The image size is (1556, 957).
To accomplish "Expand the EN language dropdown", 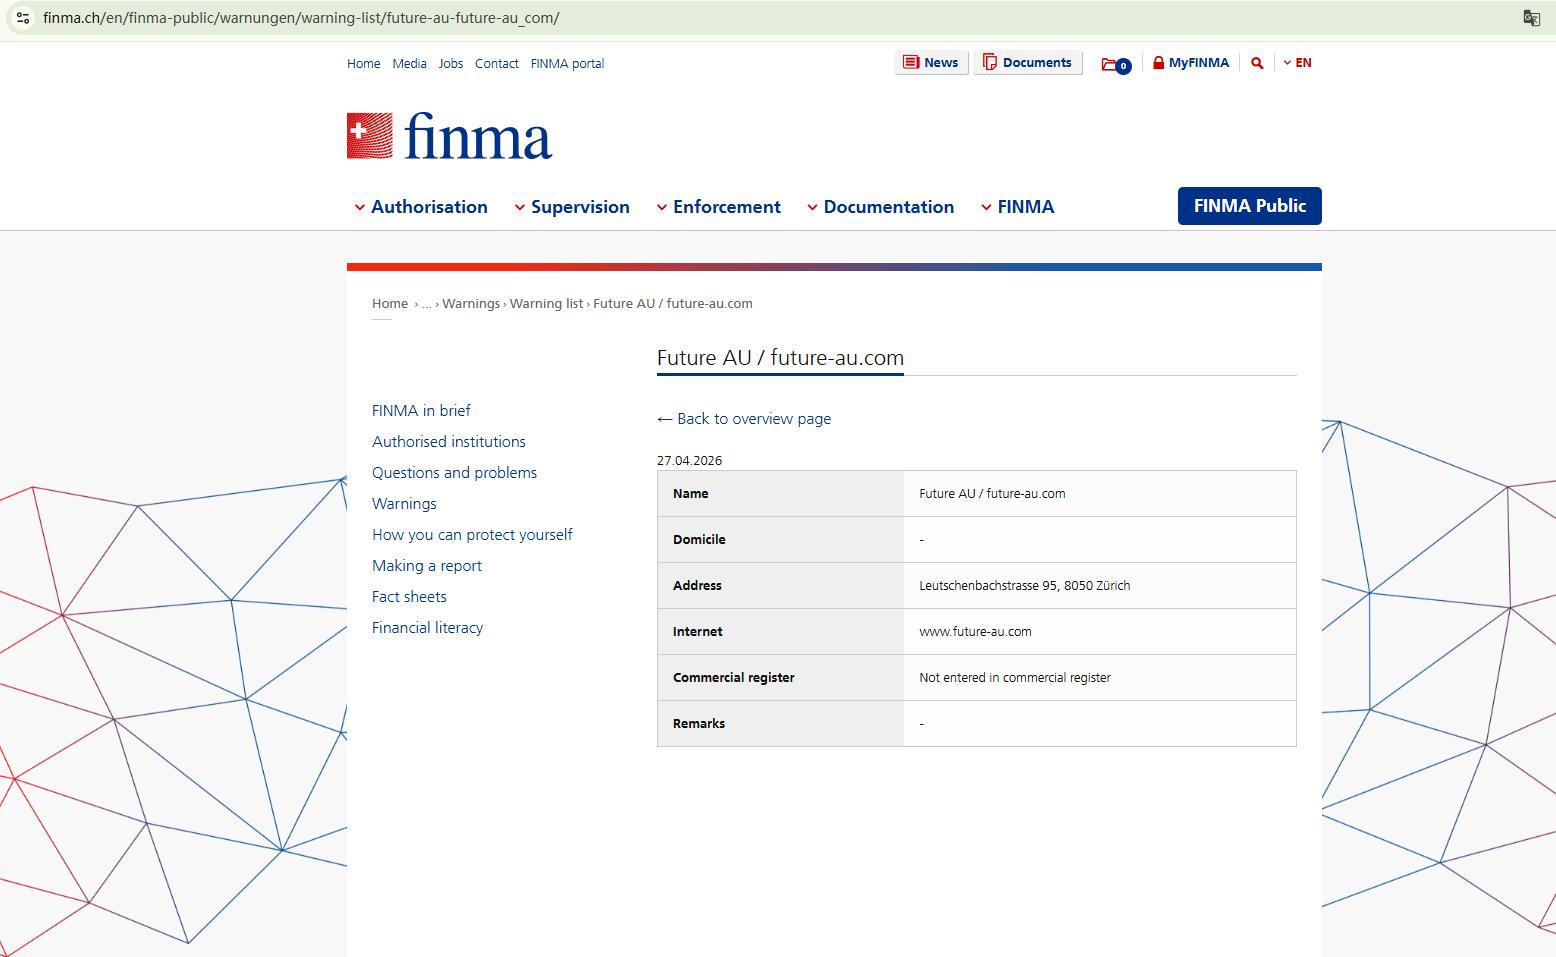I will click(1297, 62).
